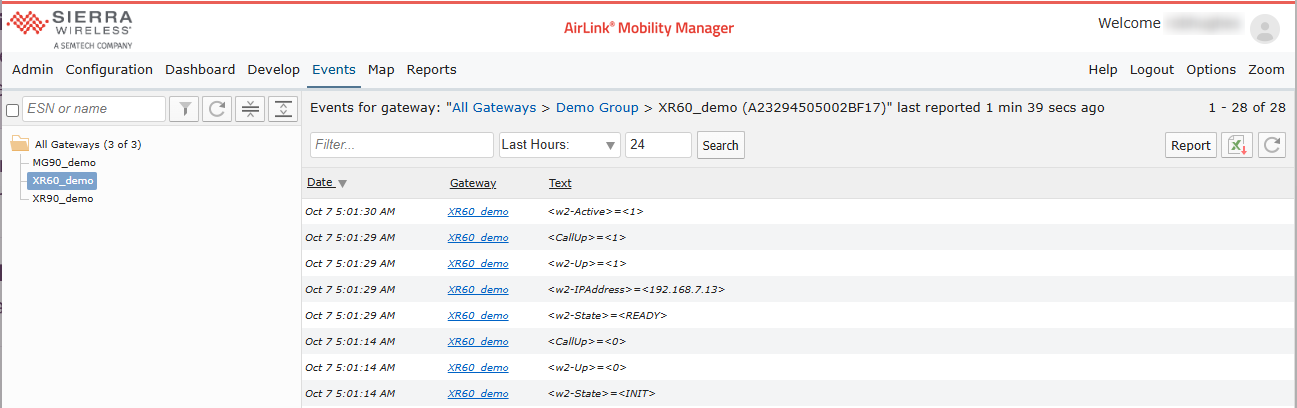1297x408 pixels.
Task: Sort events by Date column
Action: click(x=320, y=183)
